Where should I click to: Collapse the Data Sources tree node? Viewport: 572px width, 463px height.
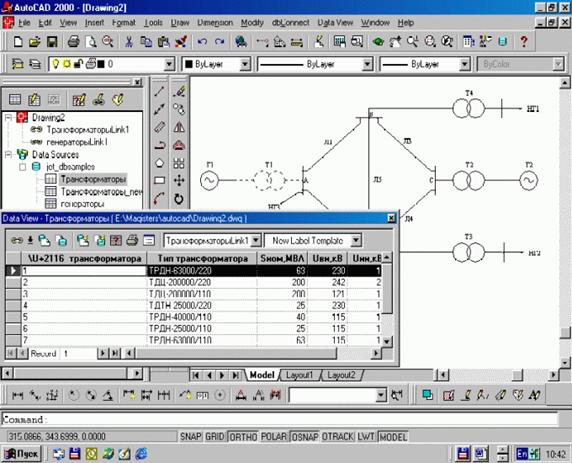pyautogui.click(x=8, y=155)
